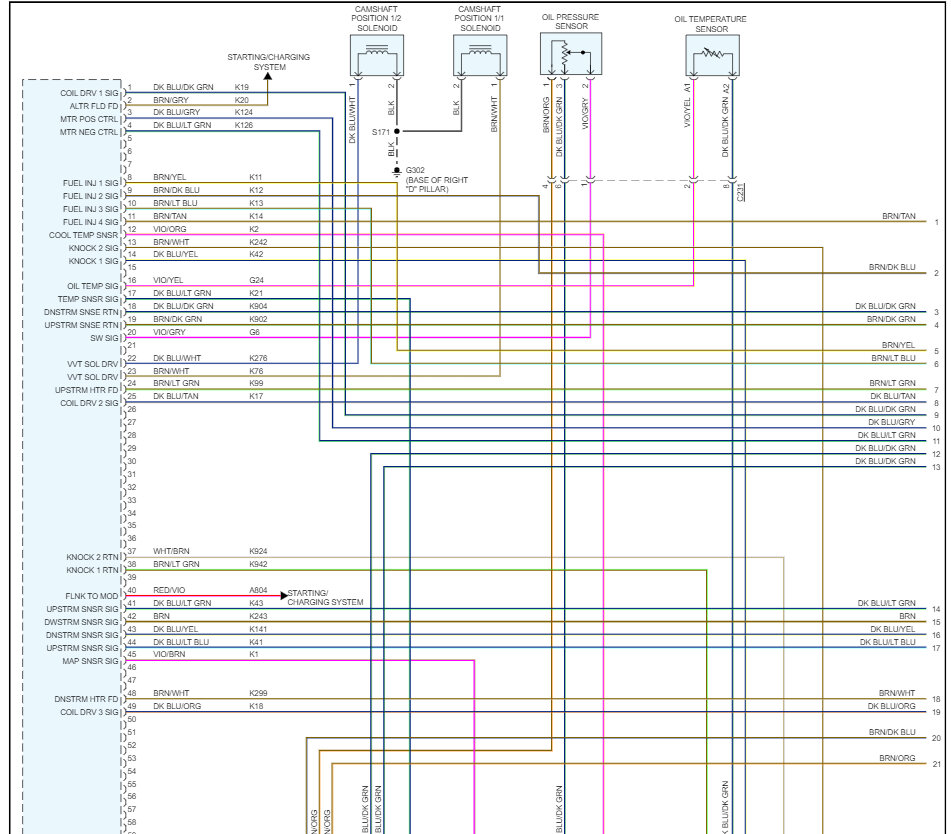
Task: Click the G302 ground symbol
Action: pyautogui.click(x=397, y=172)
